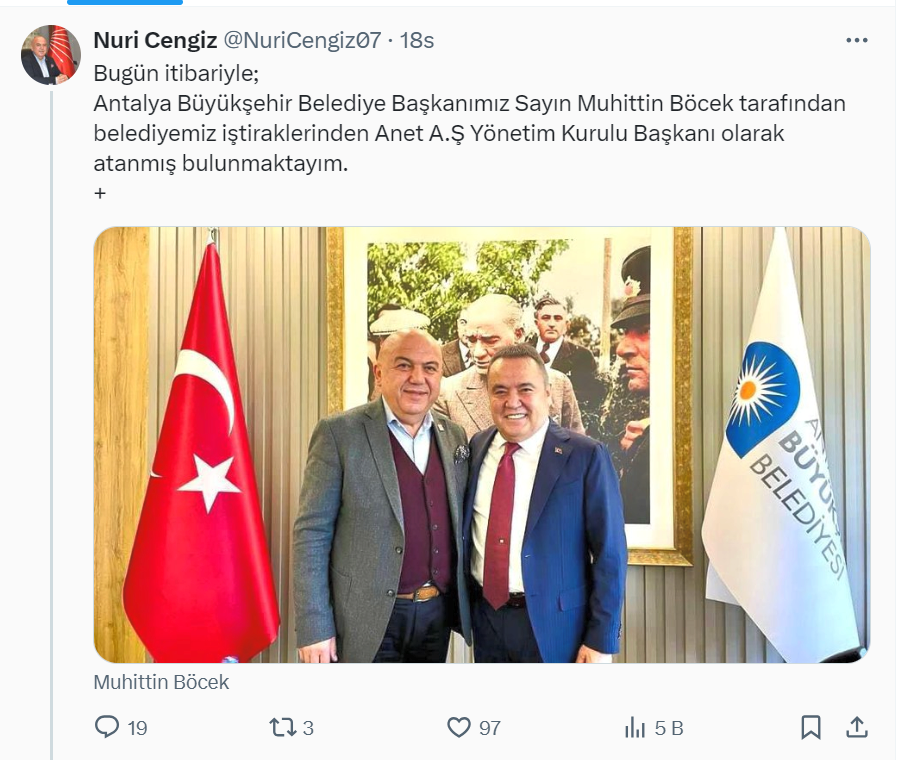The width and height of the screenshot is (910, 760).
Task: Click the retweet arrows icon
Action: (283, 728)
